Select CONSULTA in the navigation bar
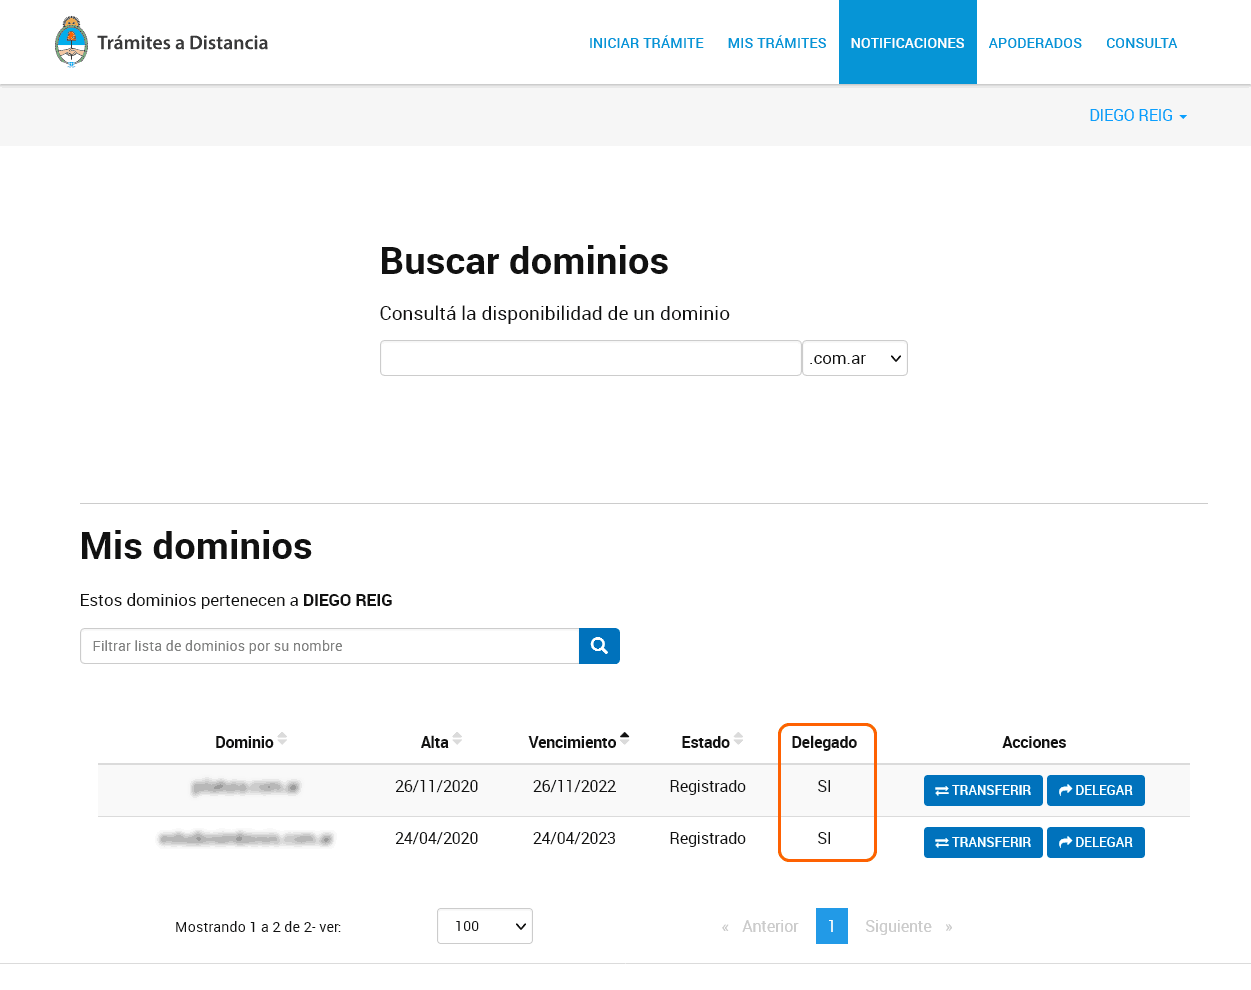 coord(1141,43)
